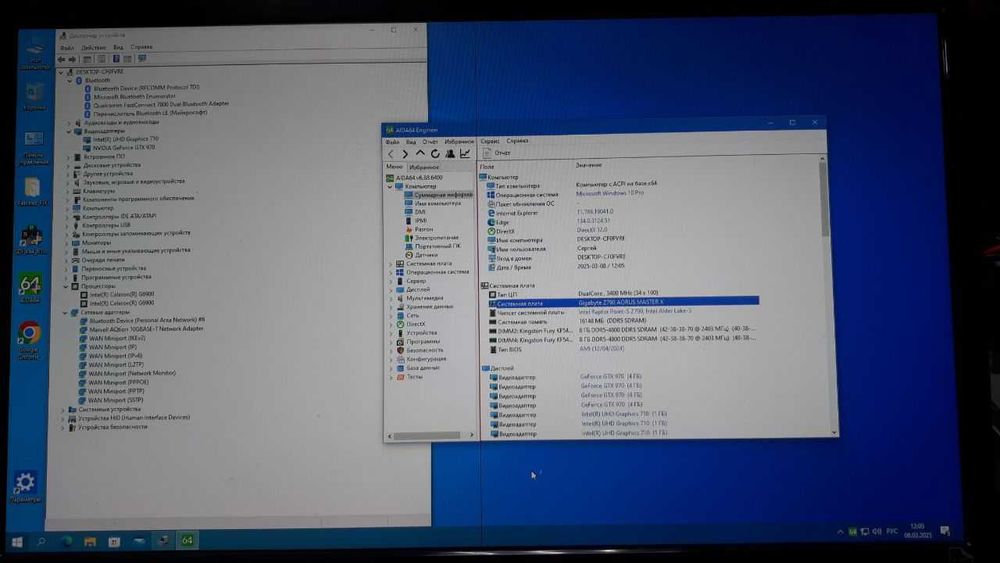Collapse the Компьютер node in AIDA64
This screenshot has width=1000, height=563.
pyautogui.click(x=390, y=186)
